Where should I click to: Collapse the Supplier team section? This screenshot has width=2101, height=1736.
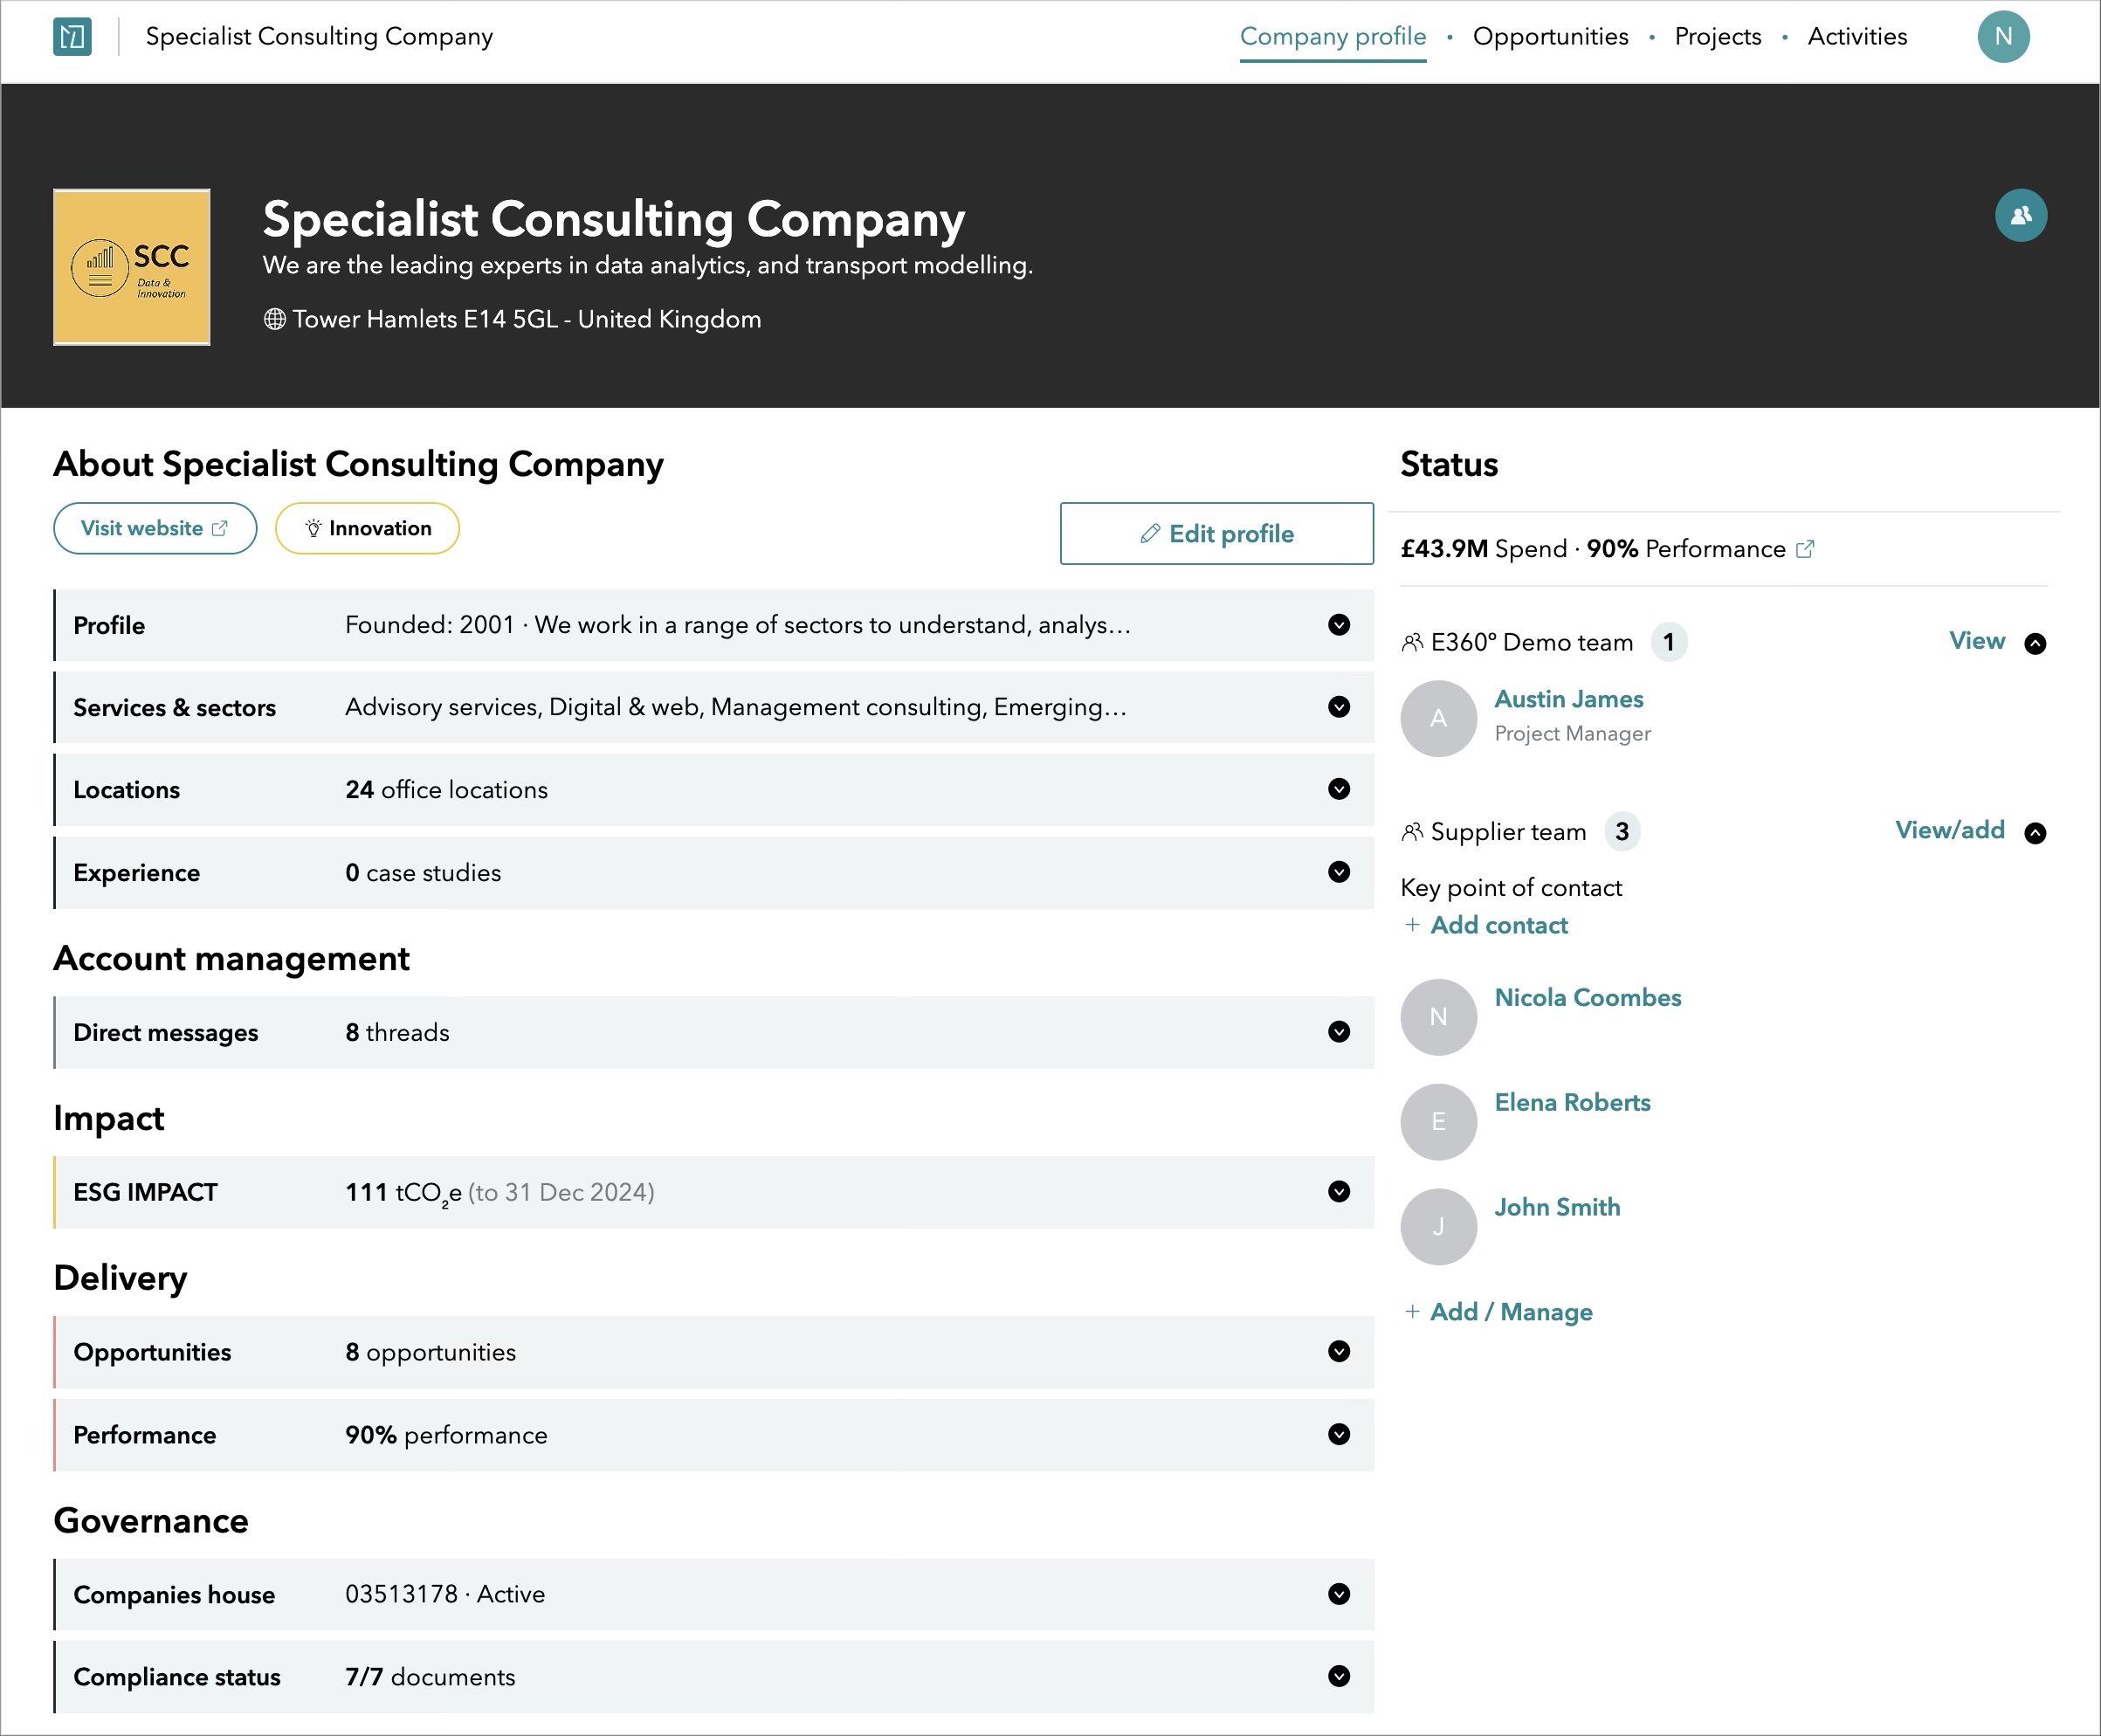tap(2035, 833)
